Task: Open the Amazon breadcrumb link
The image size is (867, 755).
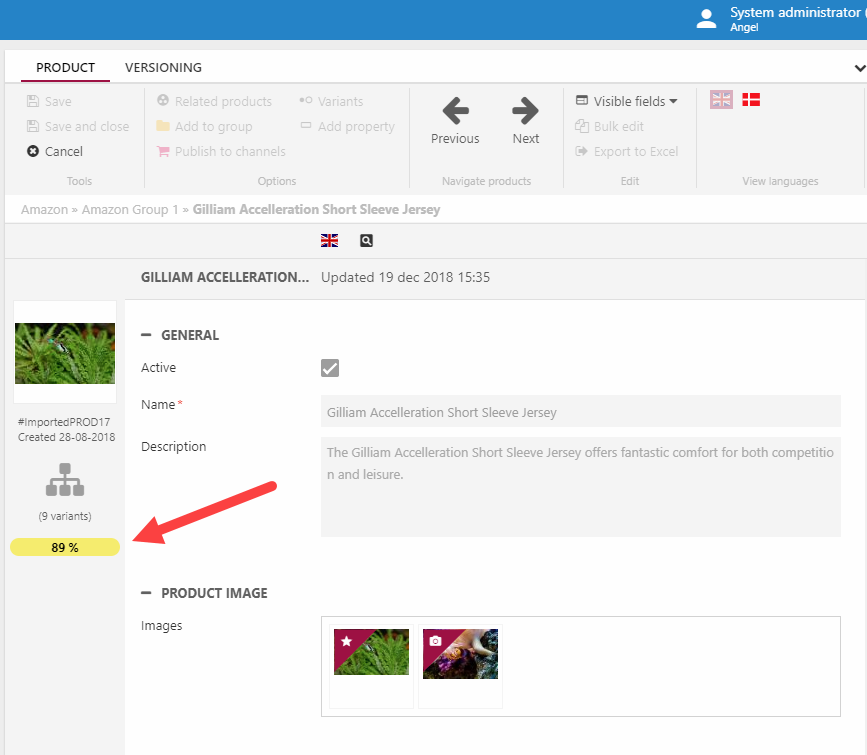Action: [44, 210]
